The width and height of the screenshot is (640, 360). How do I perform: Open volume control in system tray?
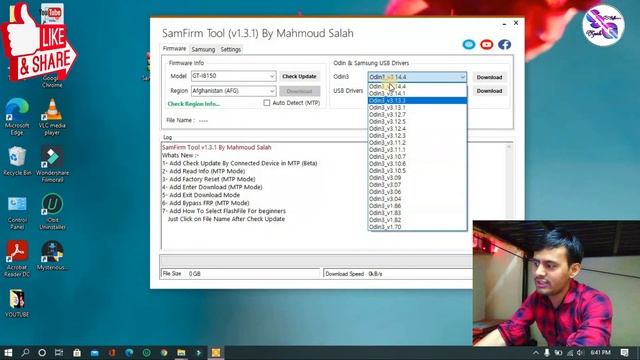(580, 353)
